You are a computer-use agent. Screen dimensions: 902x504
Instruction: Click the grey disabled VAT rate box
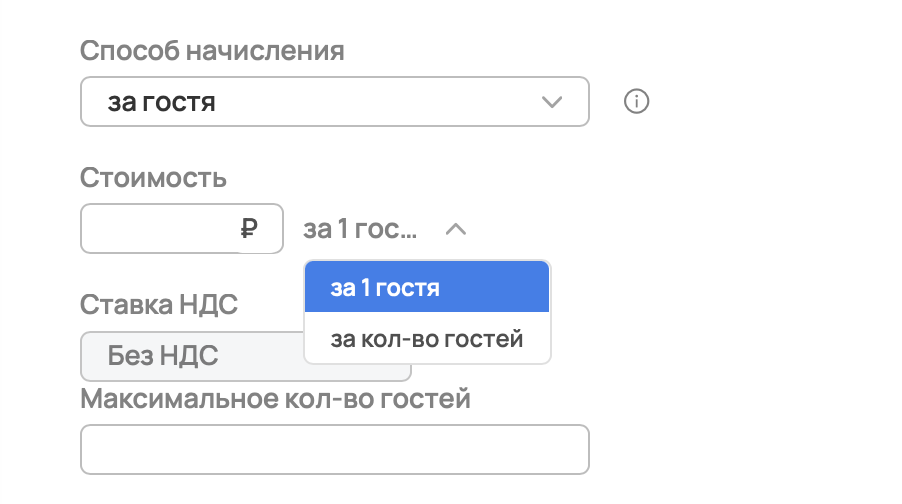[x=190, y=356]
